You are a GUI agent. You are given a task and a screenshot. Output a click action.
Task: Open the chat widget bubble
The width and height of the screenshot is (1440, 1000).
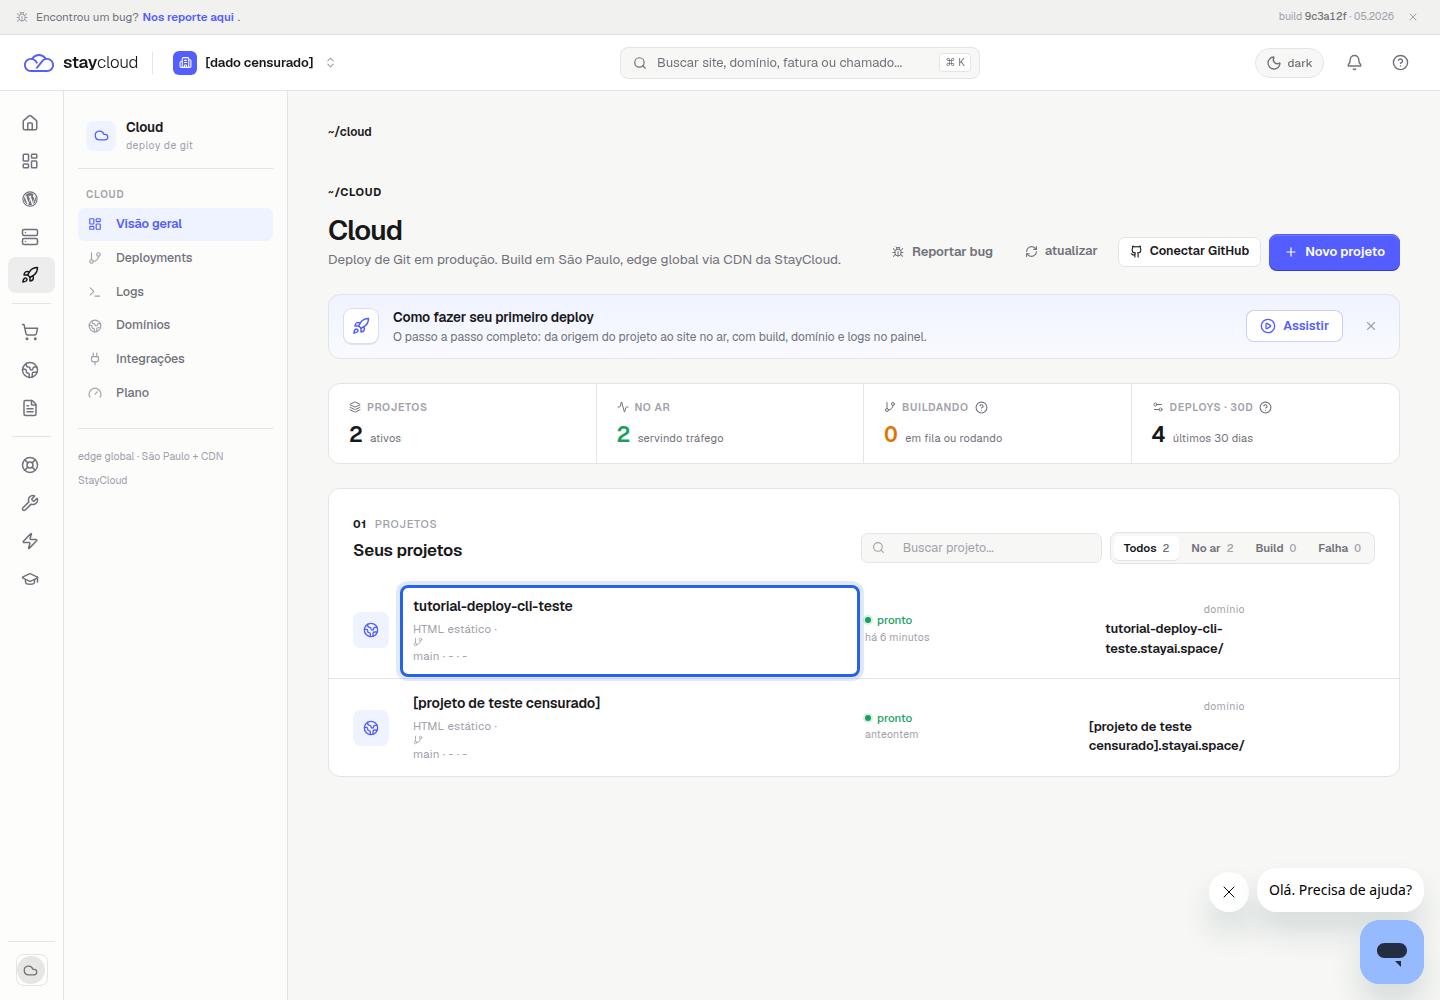tap(1391, 952)
